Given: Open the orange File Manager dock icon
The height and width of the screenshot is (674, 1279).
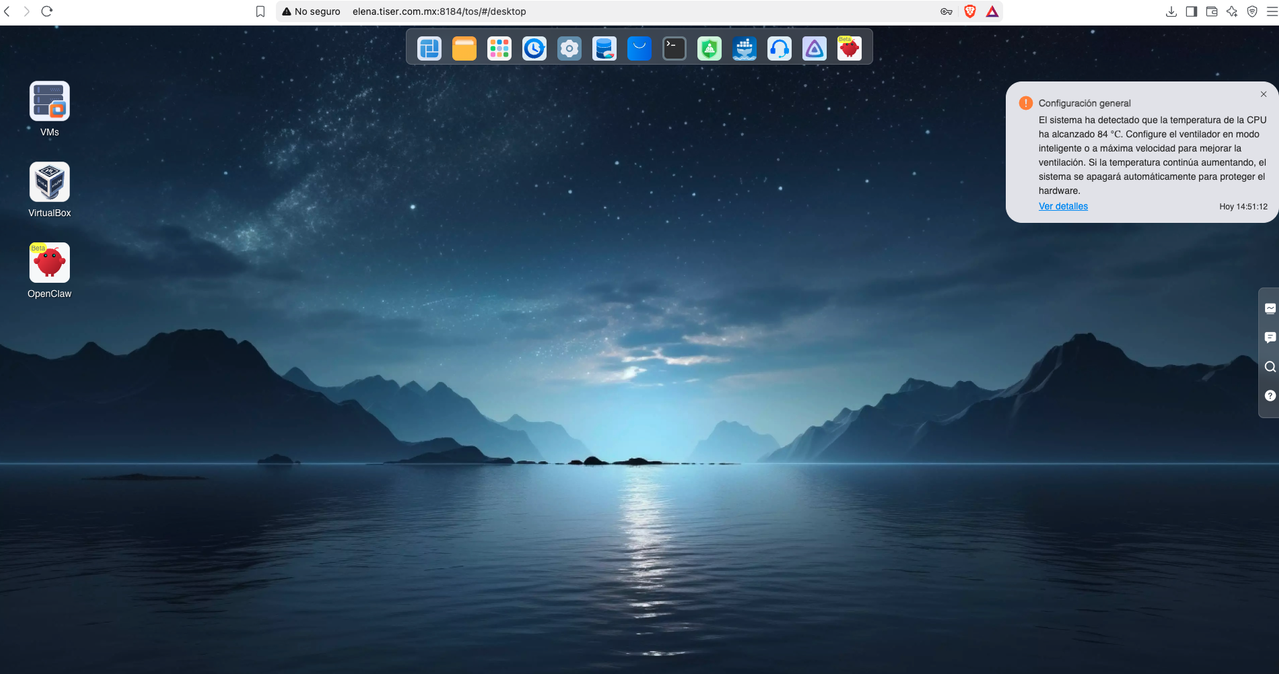Looking at the screenshot, I should [x=464, y=48].
